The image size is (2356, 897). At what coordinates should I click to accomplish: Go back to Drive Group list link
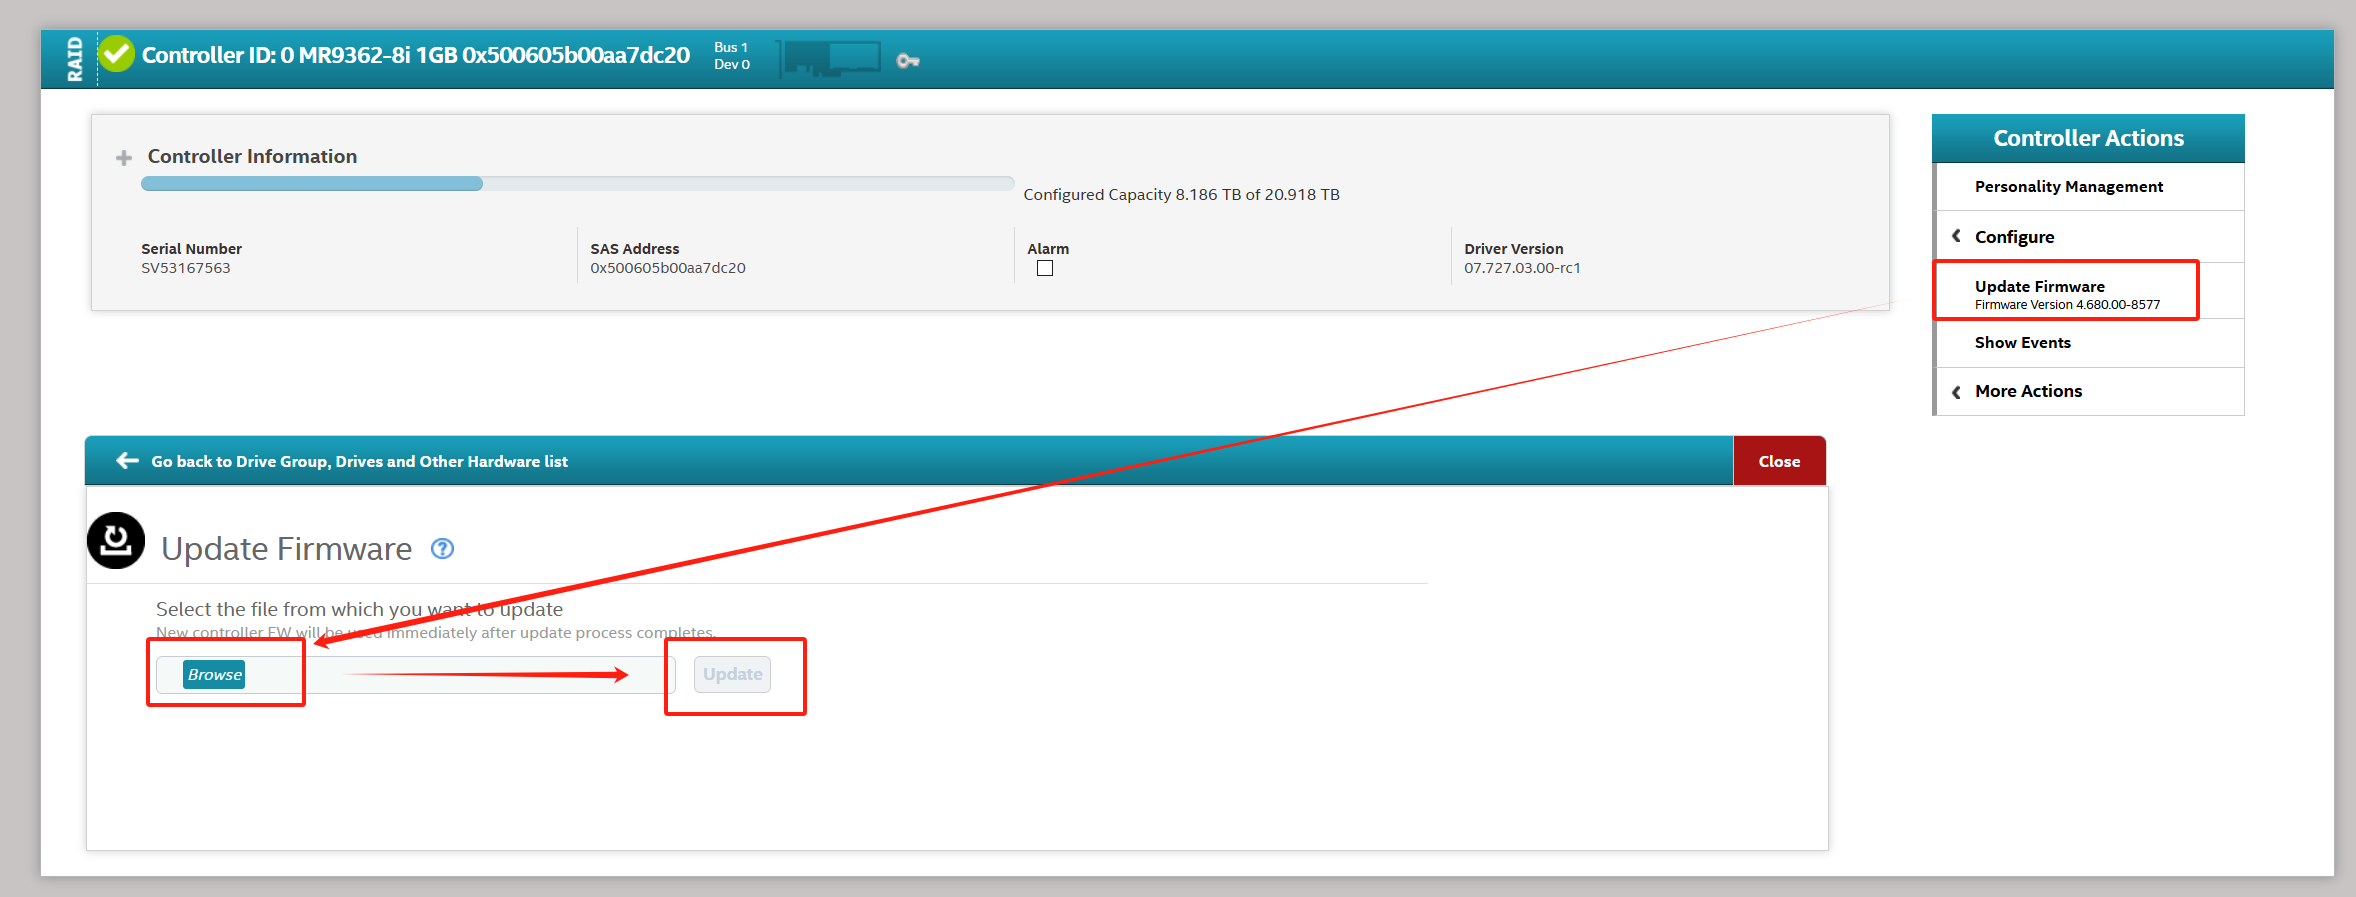pyautogui.click(x=359, y=462)
